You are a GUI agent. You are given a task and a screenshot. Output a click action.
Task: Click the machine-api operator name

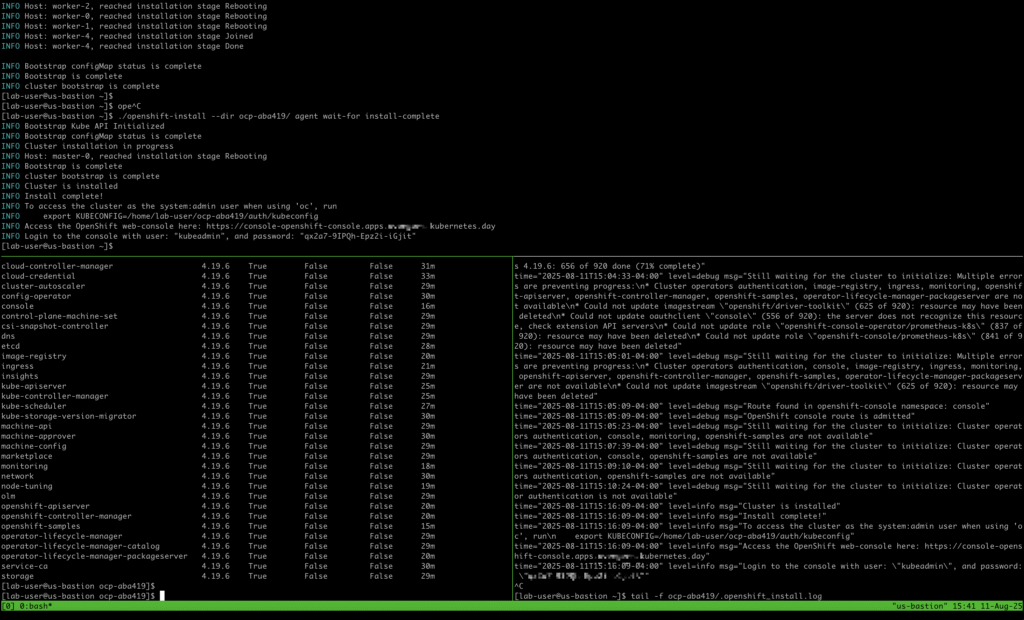pyautogui.click(x=27, y=426)
